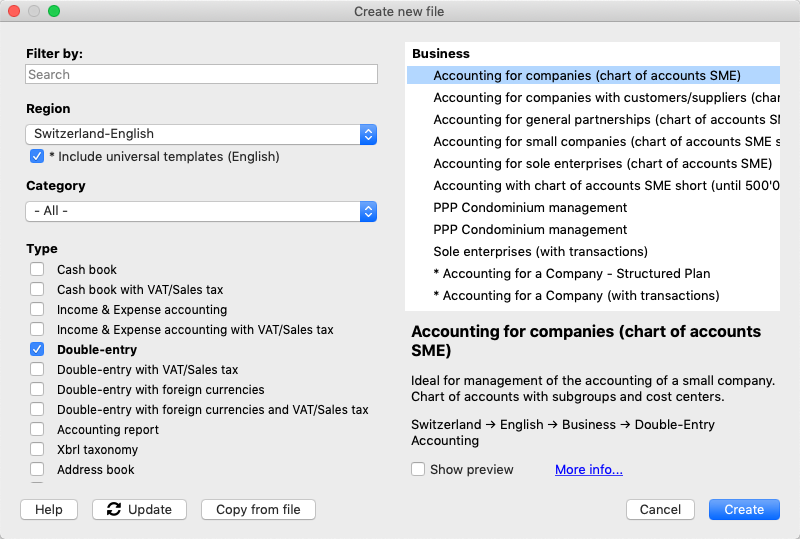The height and width of the screenshot is (539, 800).
Task: Check Xbrl taxonomy type checkbox
Action: 37,450
